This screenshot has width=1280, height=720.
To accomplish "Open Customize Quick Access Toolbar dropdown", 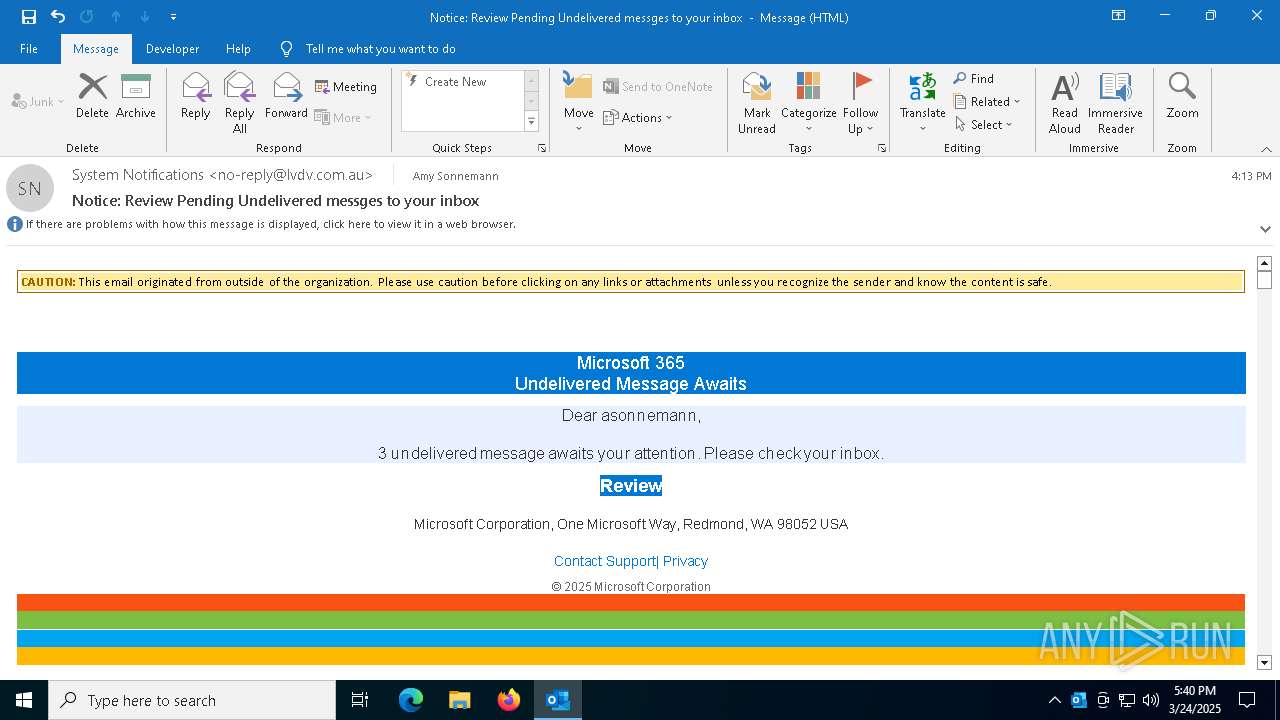I will [x=173, y=17].
